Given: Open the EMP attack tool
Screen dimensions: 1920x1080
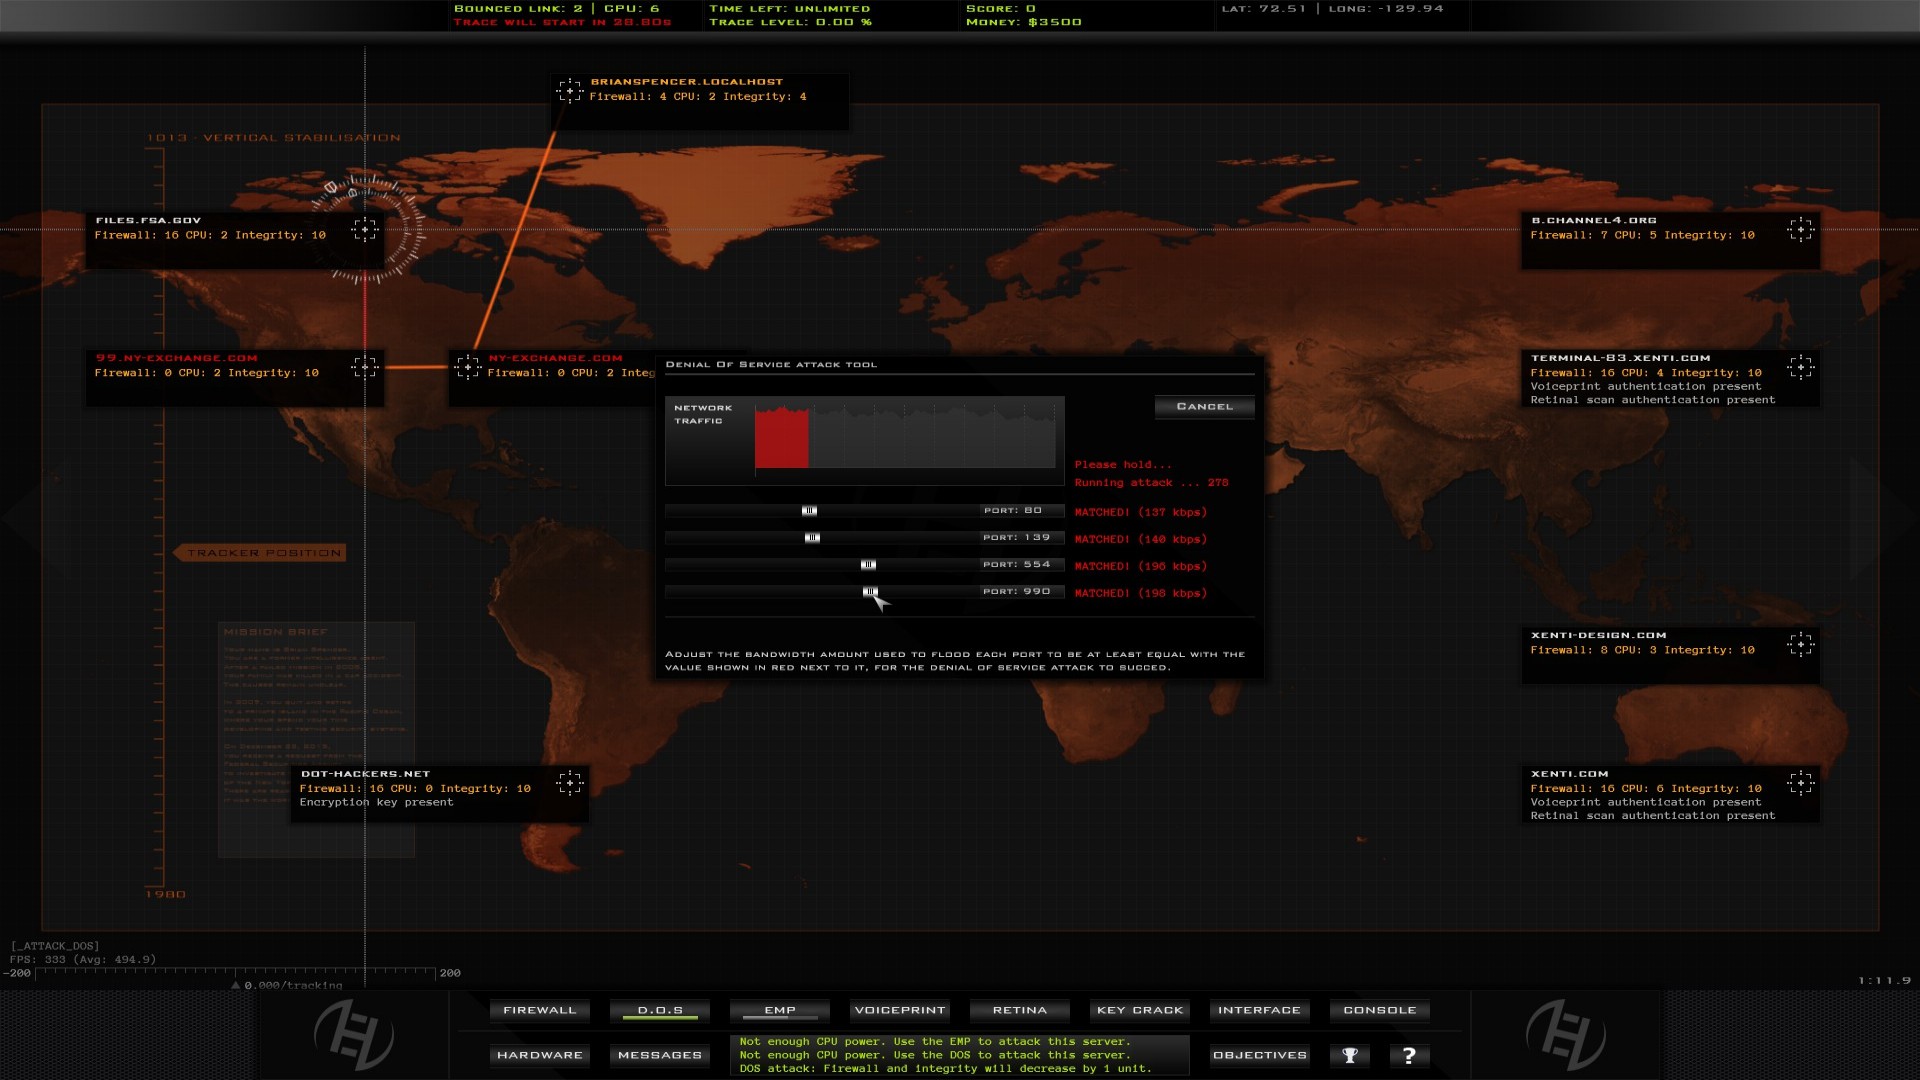Looking at the screenshot, I should pyautogui.click(x=779, y=1010).
